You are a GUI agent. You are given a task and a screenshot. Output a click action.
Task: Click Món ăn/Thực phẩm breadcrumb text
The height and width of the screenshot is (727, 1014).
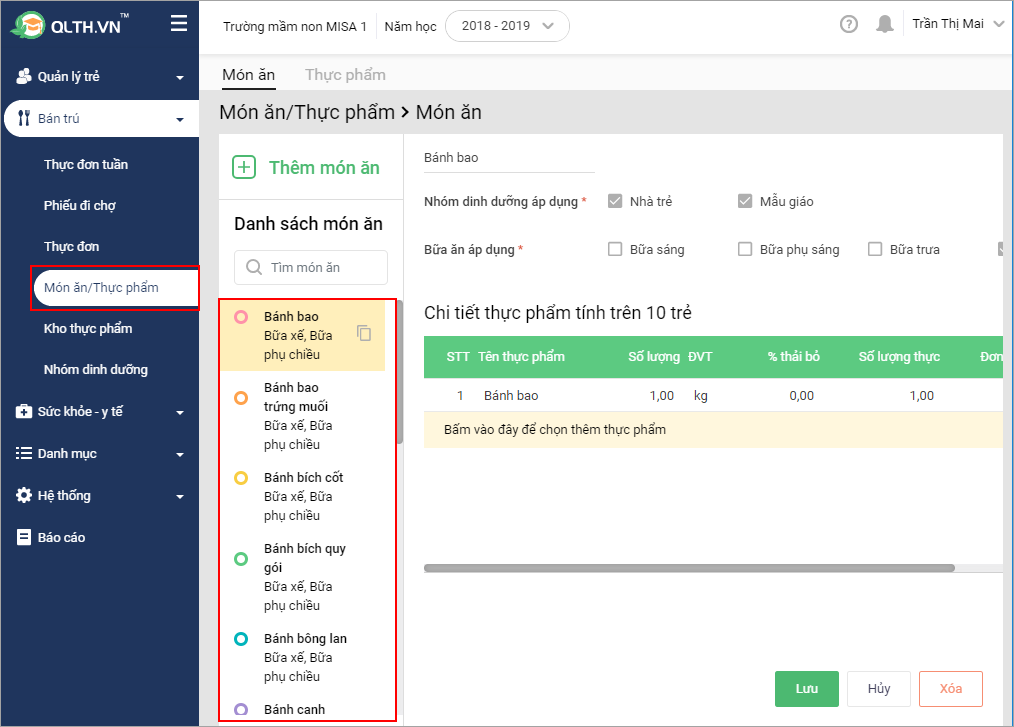click(x=307, y=112)
